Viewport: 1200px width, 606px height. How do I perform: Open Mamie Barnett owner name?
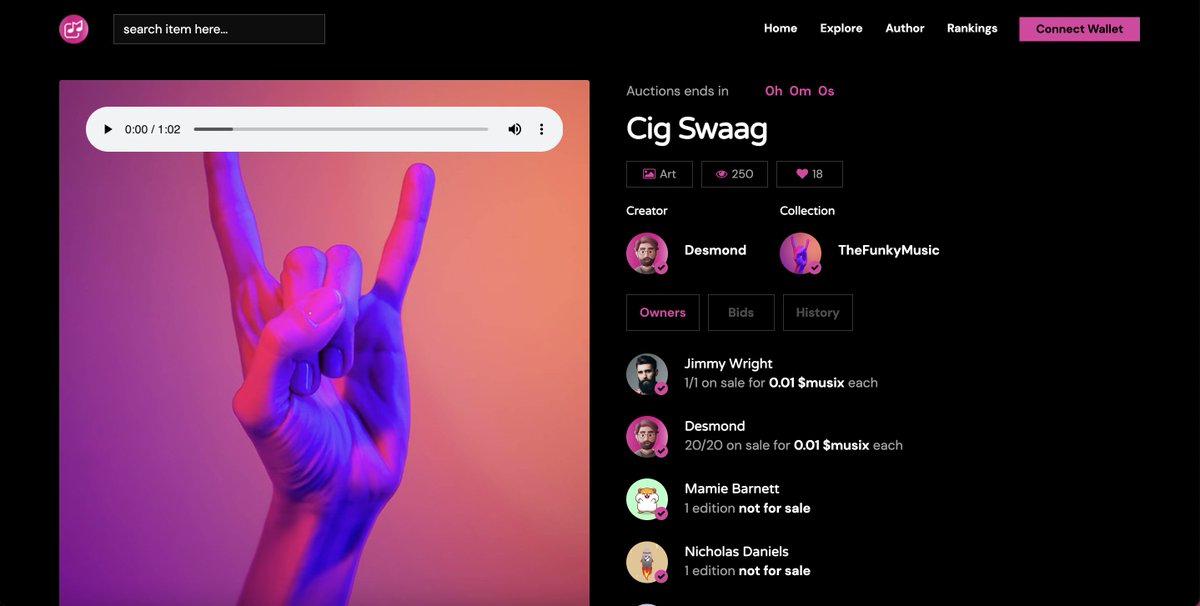732,489
